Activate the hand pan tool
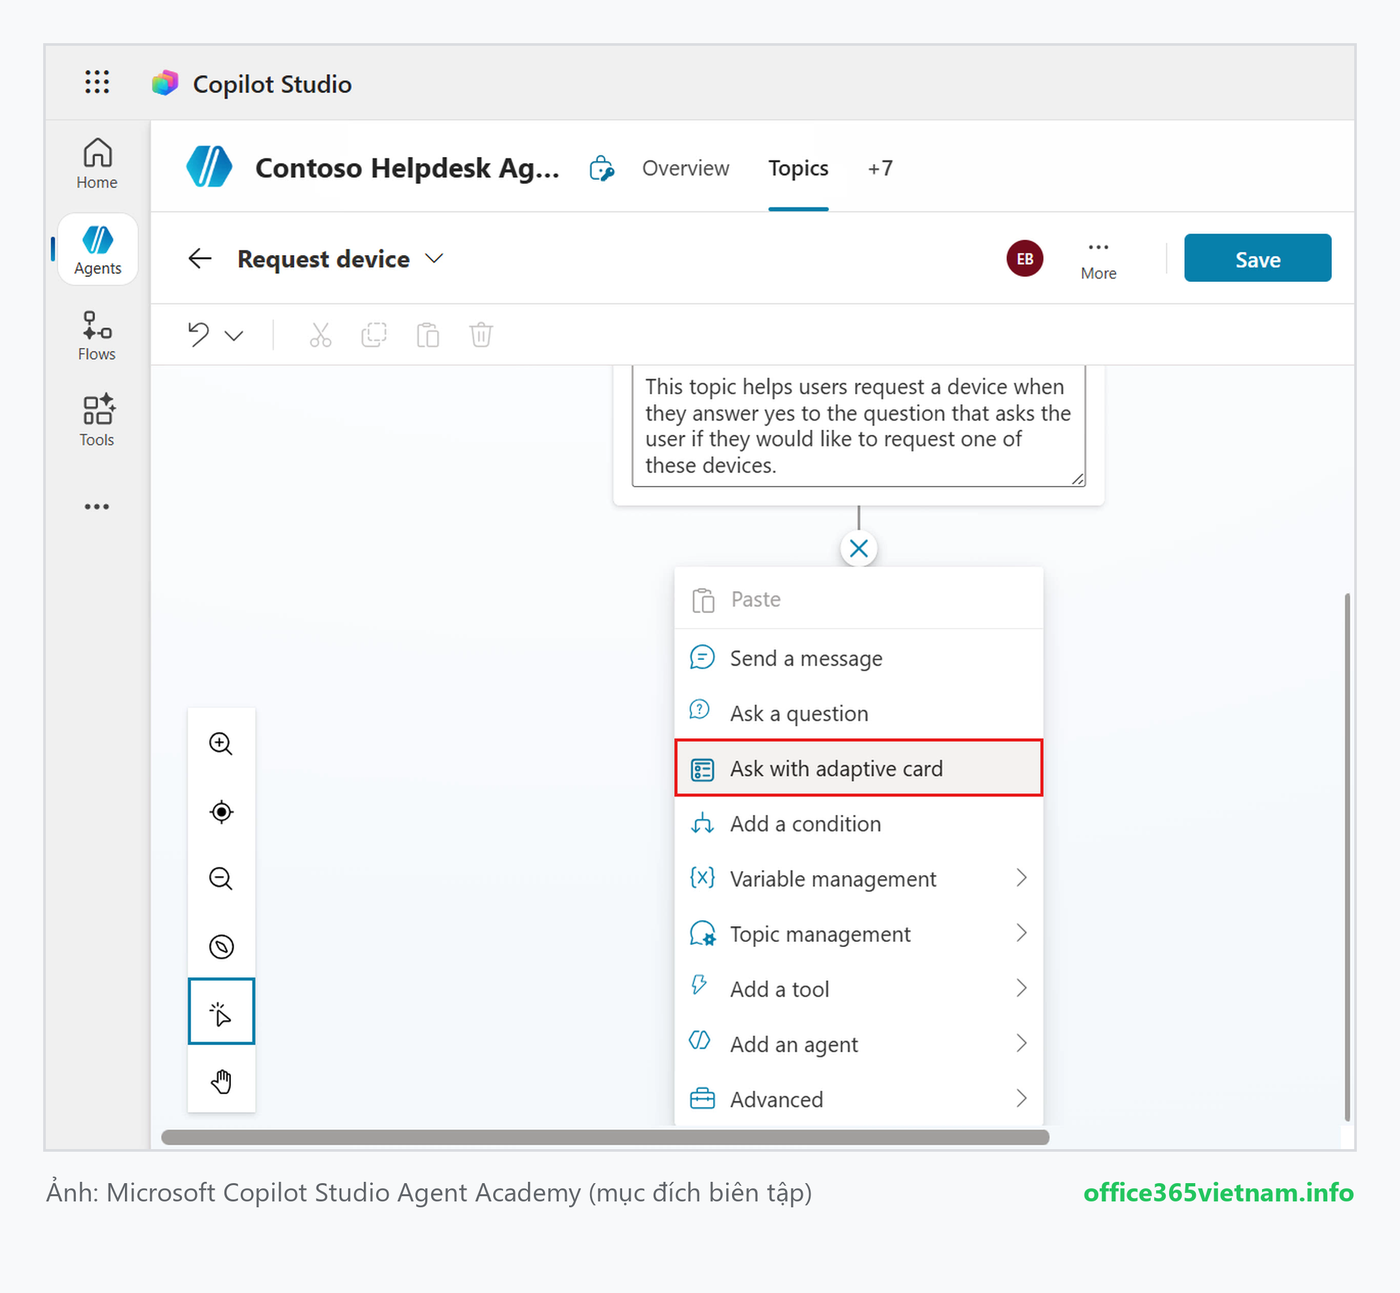Viewport: 1400px width, 1293px height. (x=221, y=1081)
